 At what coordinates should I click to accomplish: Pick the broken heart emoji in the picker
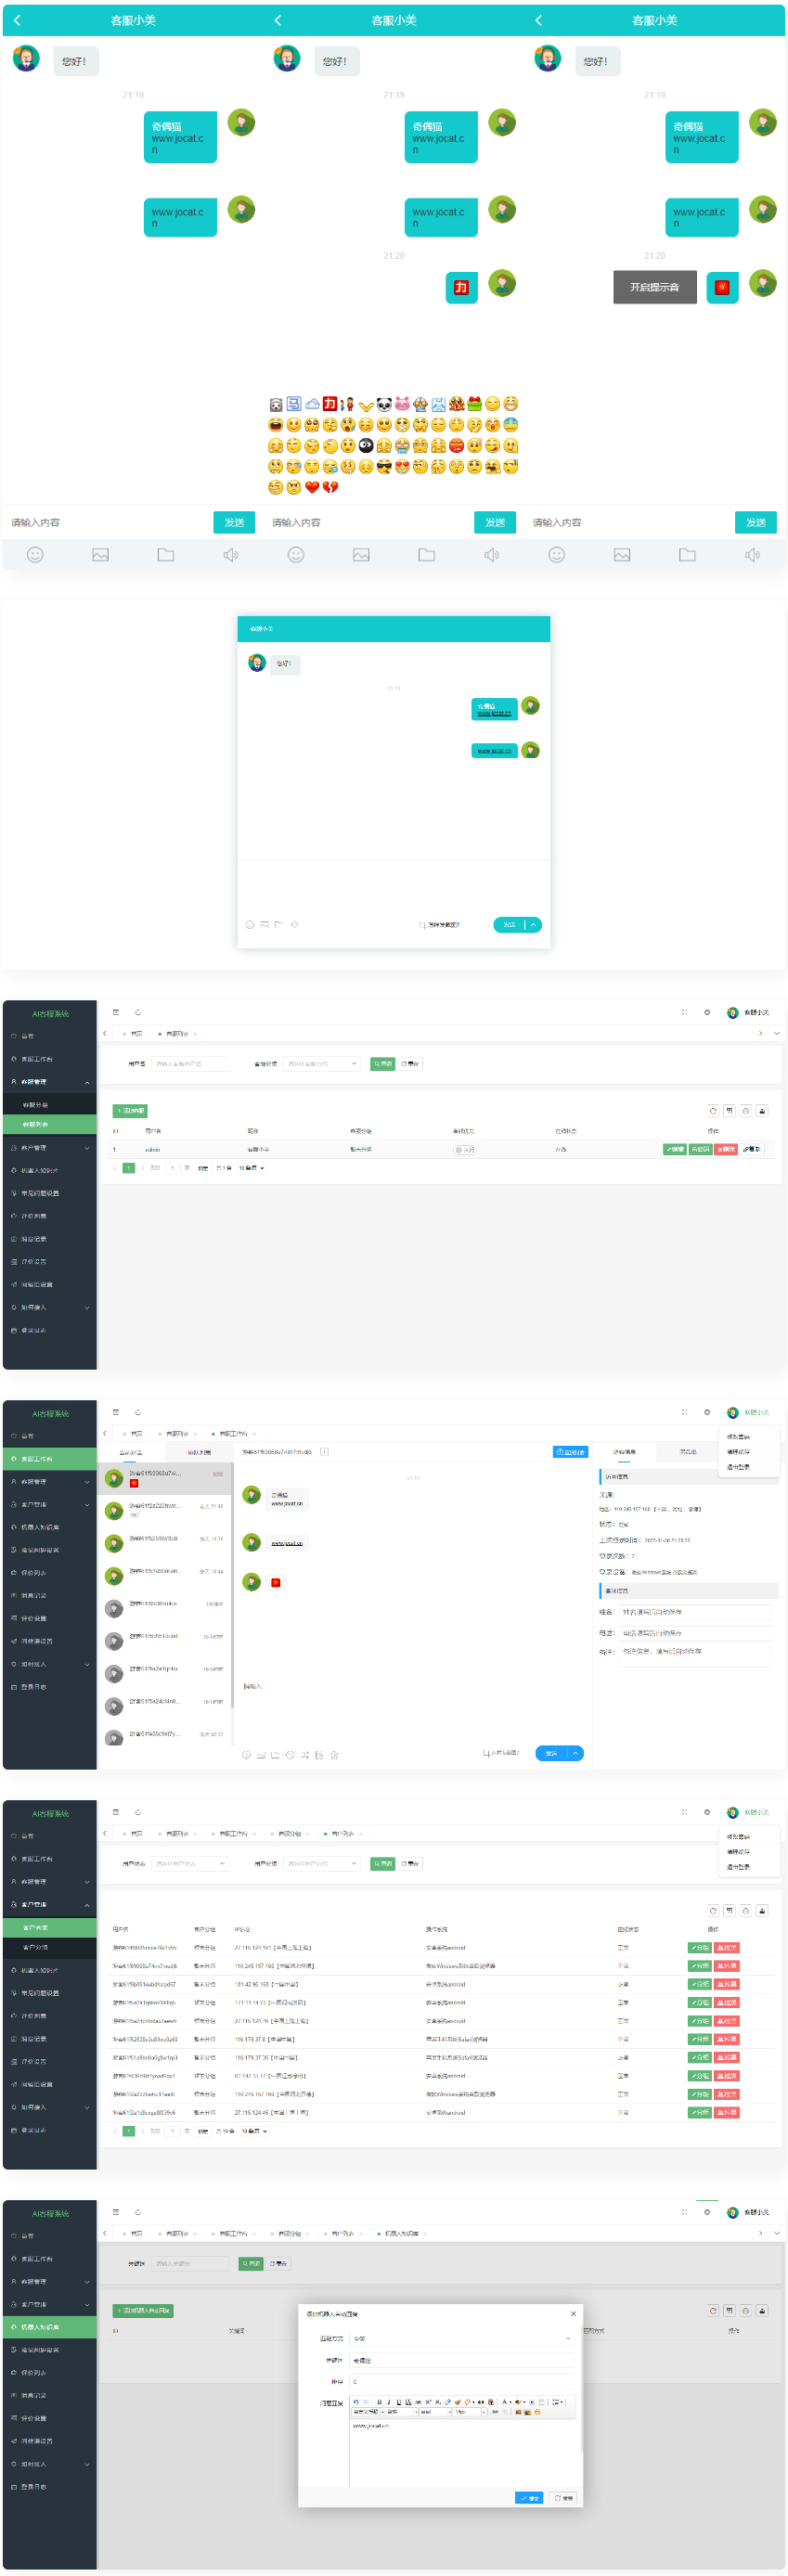[x=330, y=487]
